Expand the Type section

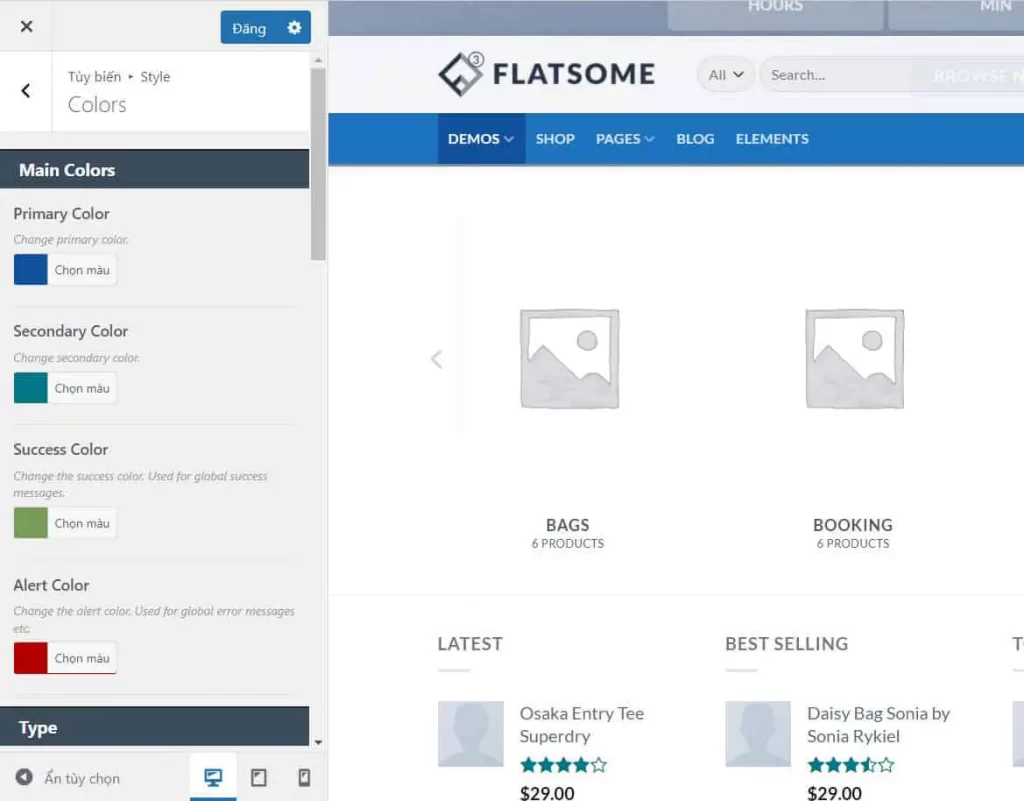155,728
